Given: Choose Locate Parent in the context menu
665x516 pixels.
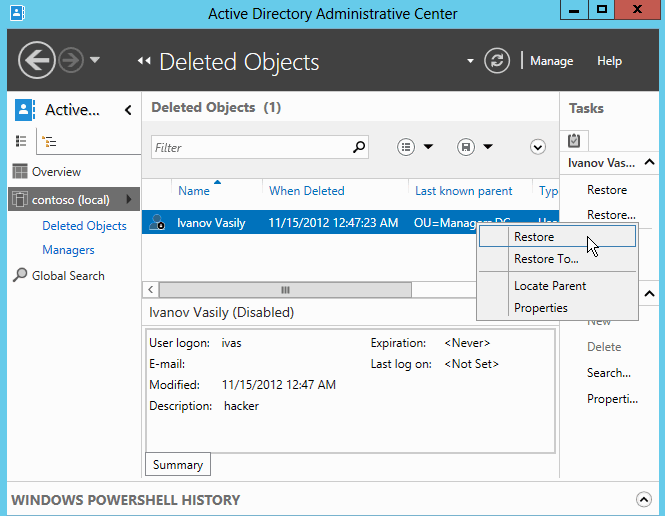Looking at the screenshot, I should (x=557, y=286).
